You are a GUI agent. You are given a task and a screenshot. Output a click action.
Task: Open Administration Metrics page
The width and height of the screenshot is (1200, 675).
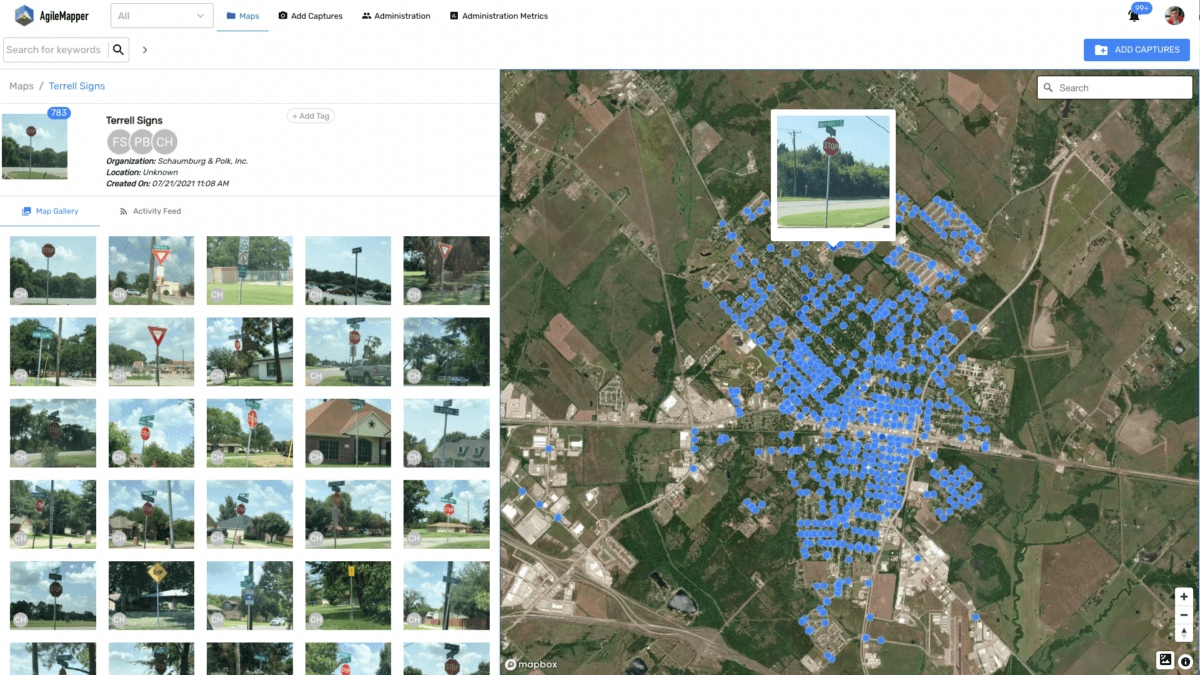pyautogui.click(x=499, y=16)
